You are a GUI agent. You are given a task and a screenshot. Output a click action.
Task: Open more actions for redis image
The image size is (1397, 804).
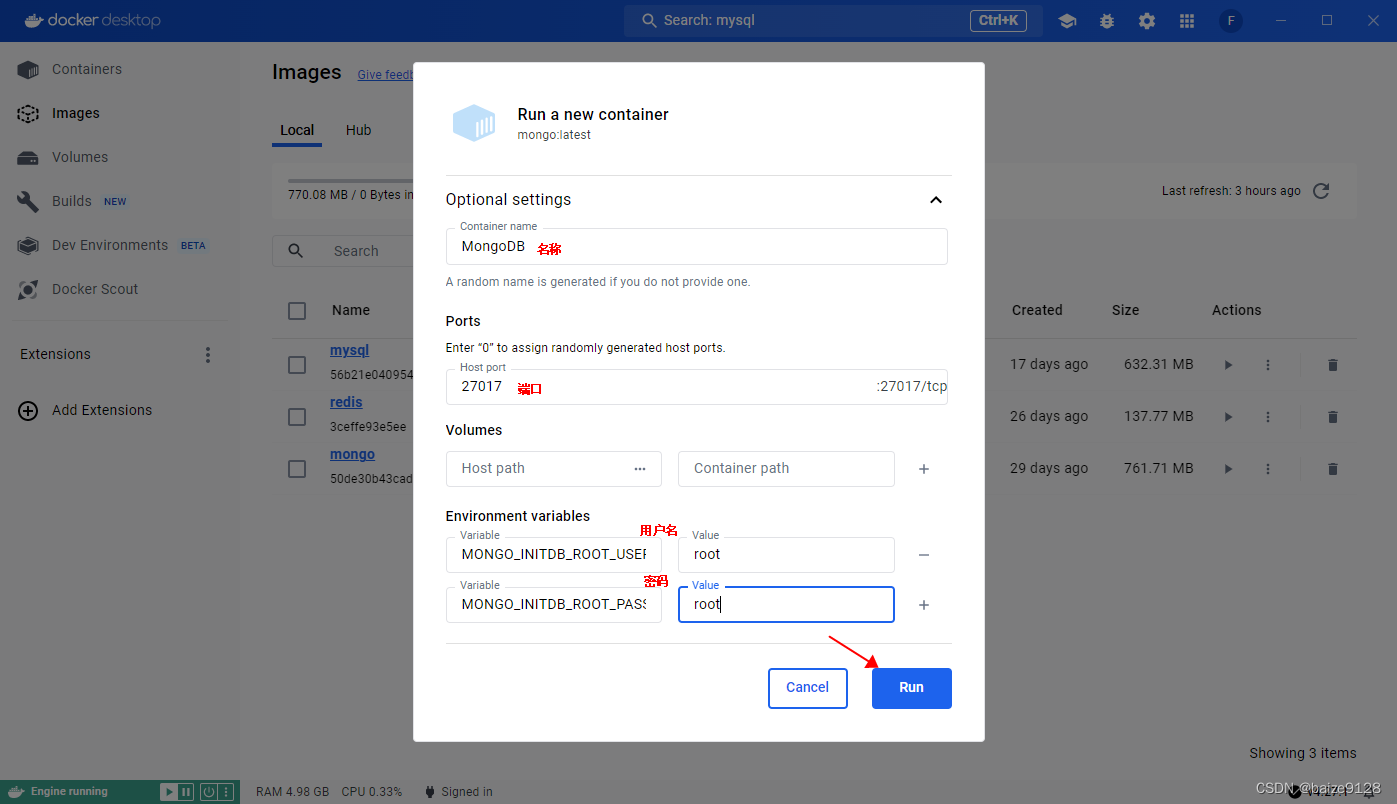pos(1268,417)
